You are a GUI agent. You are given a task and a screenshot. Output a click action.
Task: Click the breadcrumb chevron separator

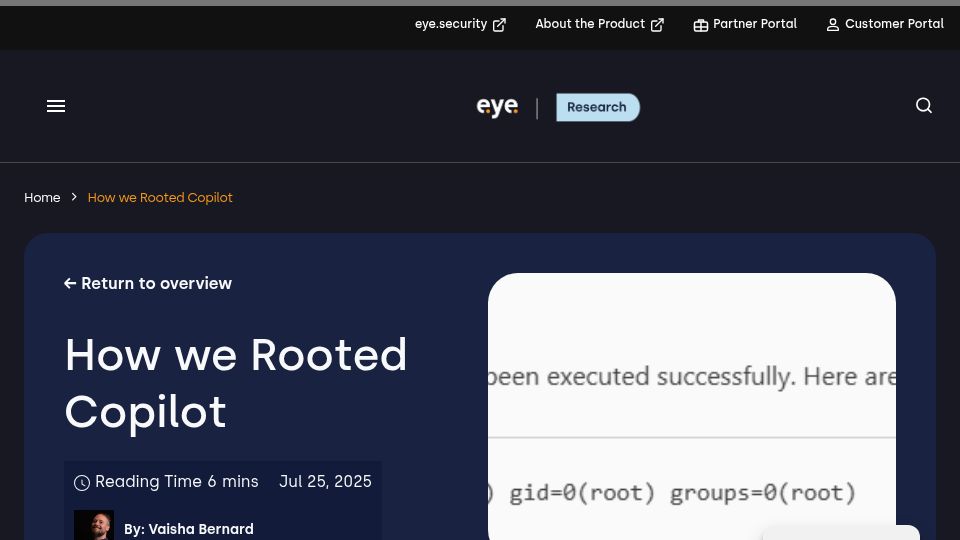pos(74,197)
